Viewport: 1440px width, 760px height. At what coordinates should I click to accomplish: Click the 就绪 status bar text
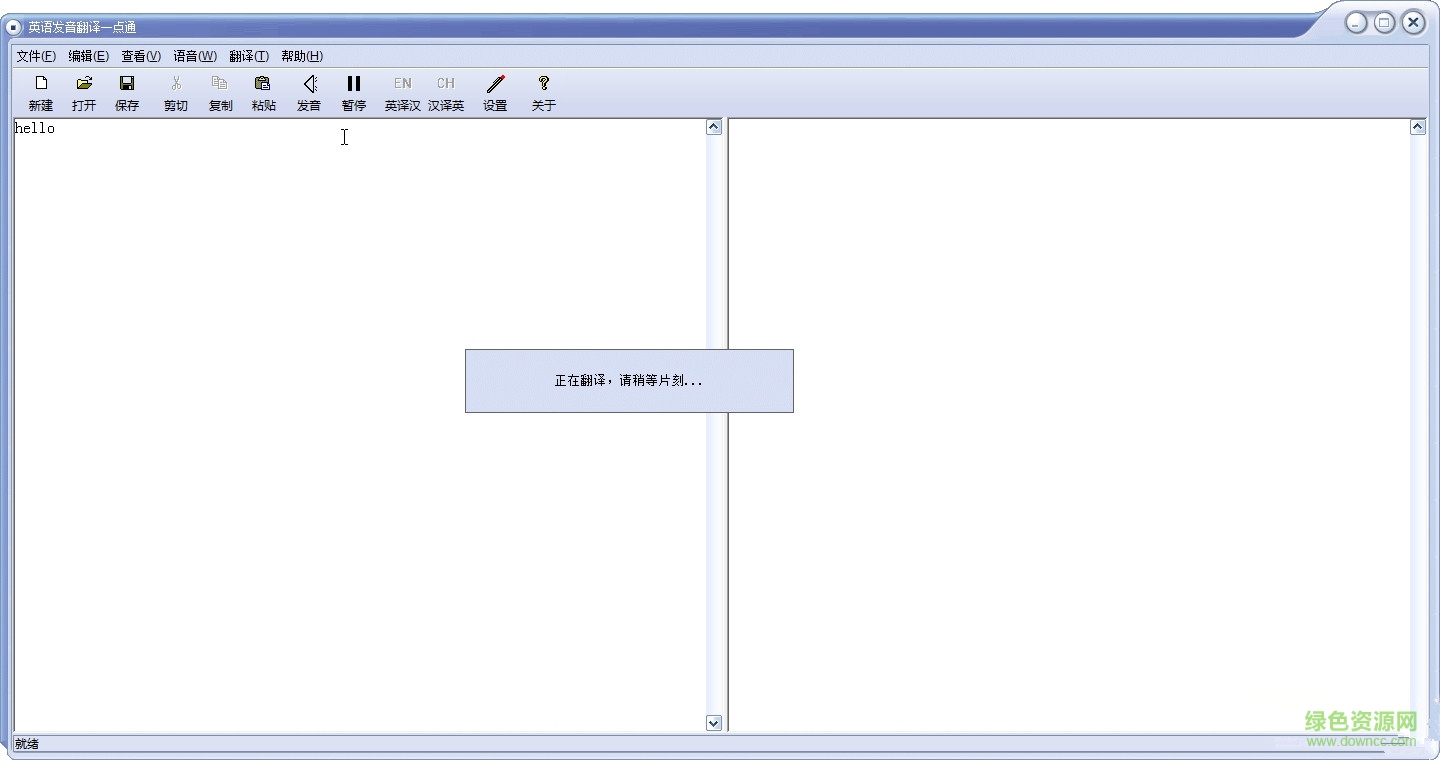point(27,744)
